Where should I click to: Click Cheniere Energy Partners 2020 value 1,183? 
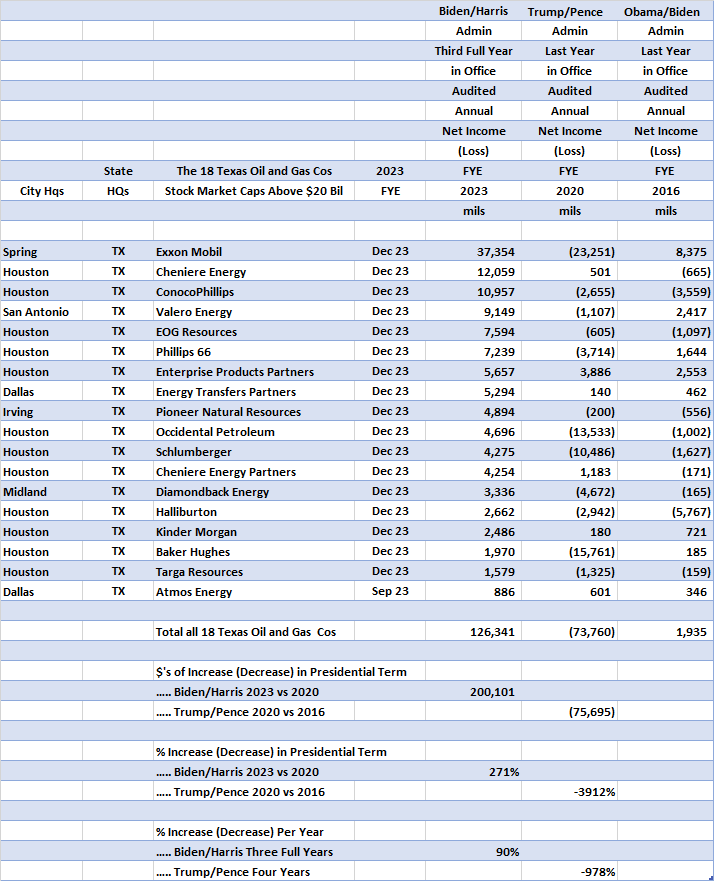tap(569, 471)
